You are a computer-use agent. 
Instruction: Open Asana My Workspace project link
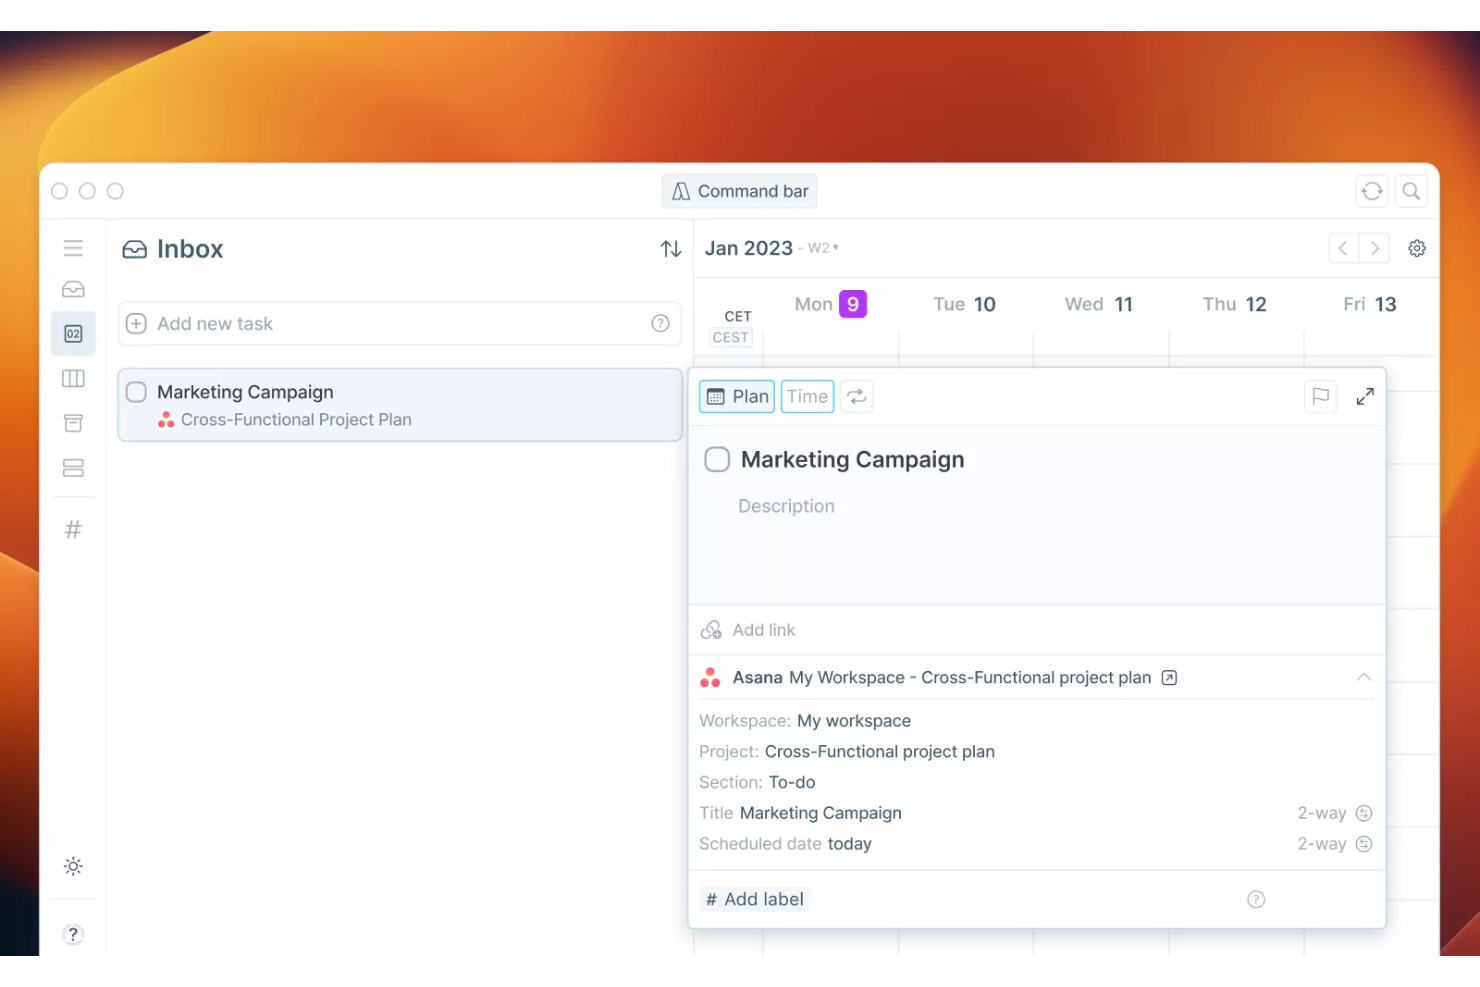(x=970, y=678)
